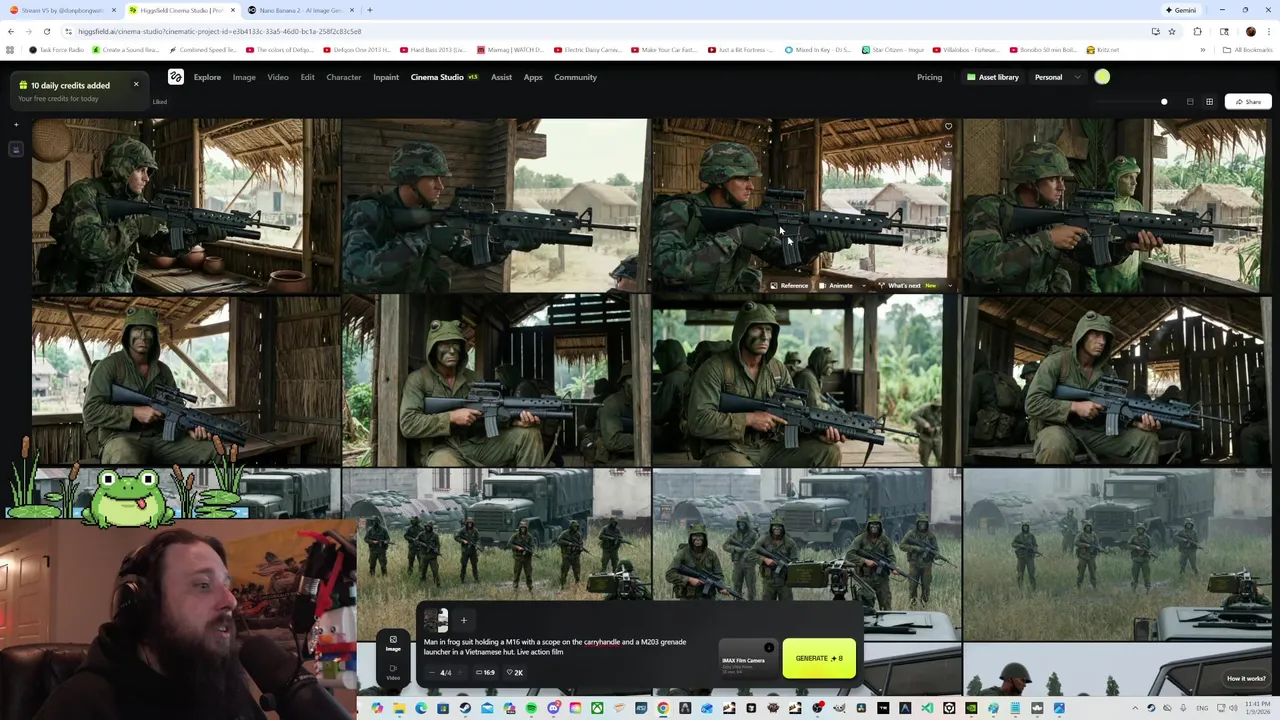Open more options on hovered image

tap(948, 161)
